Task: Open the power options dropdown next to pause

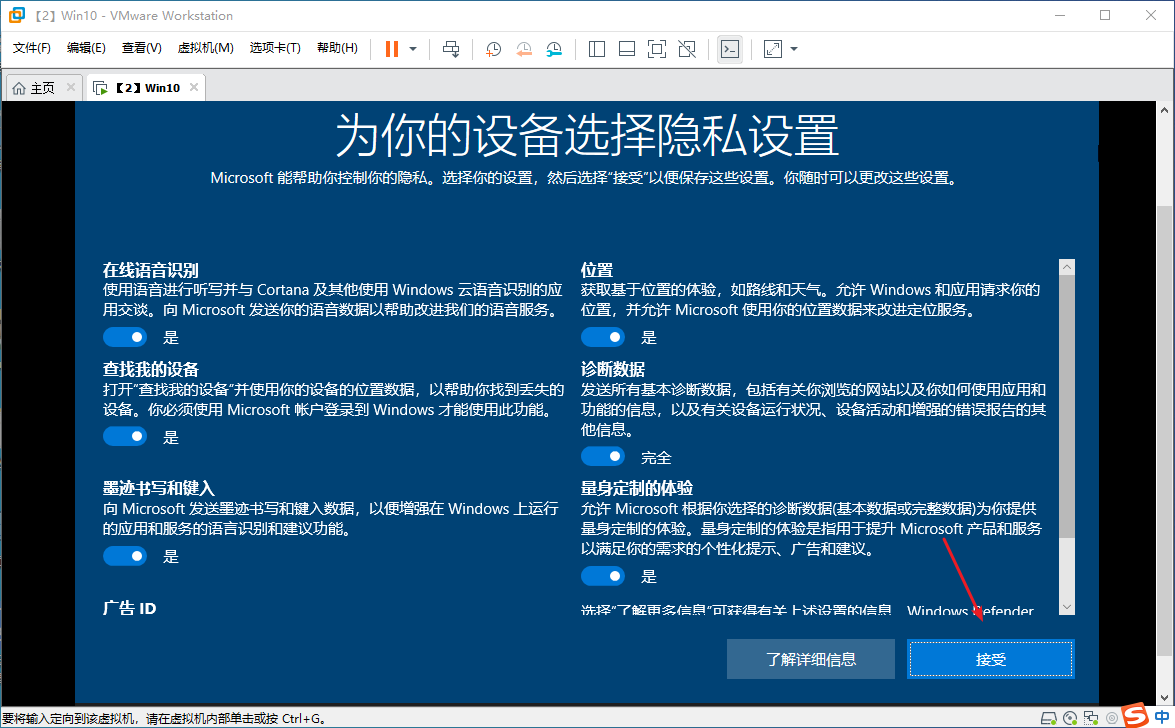Action: click(413, 49)
